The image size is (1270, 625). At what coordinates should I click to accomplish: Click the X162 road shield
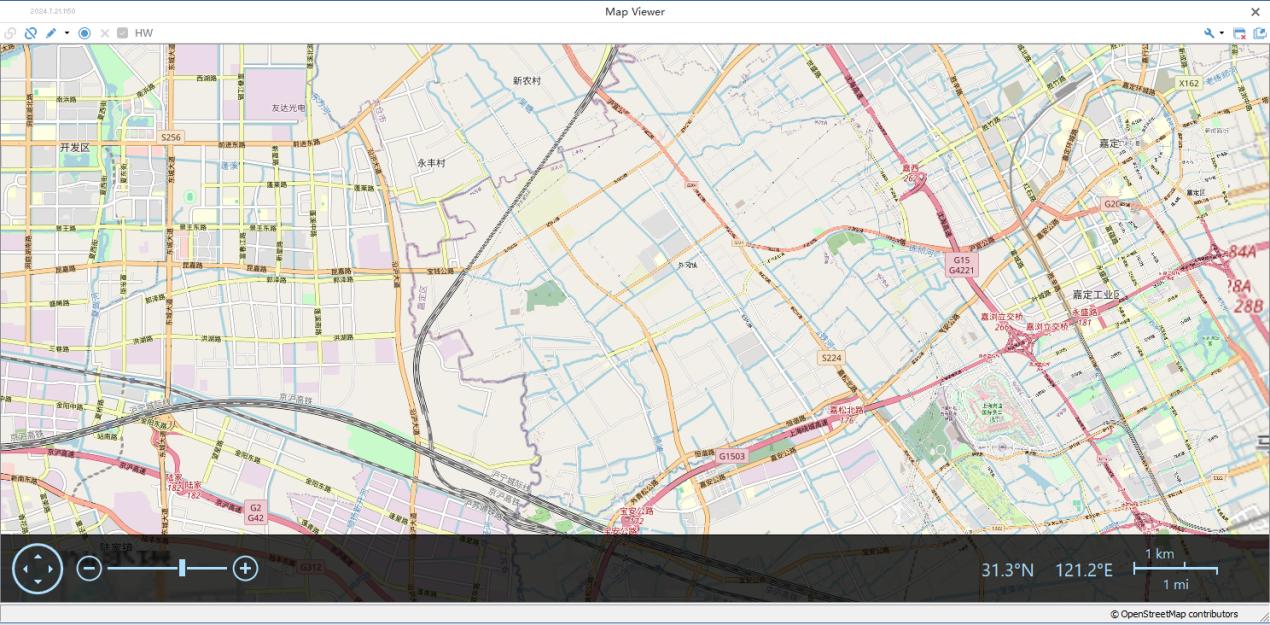[x=1188, y=83]
